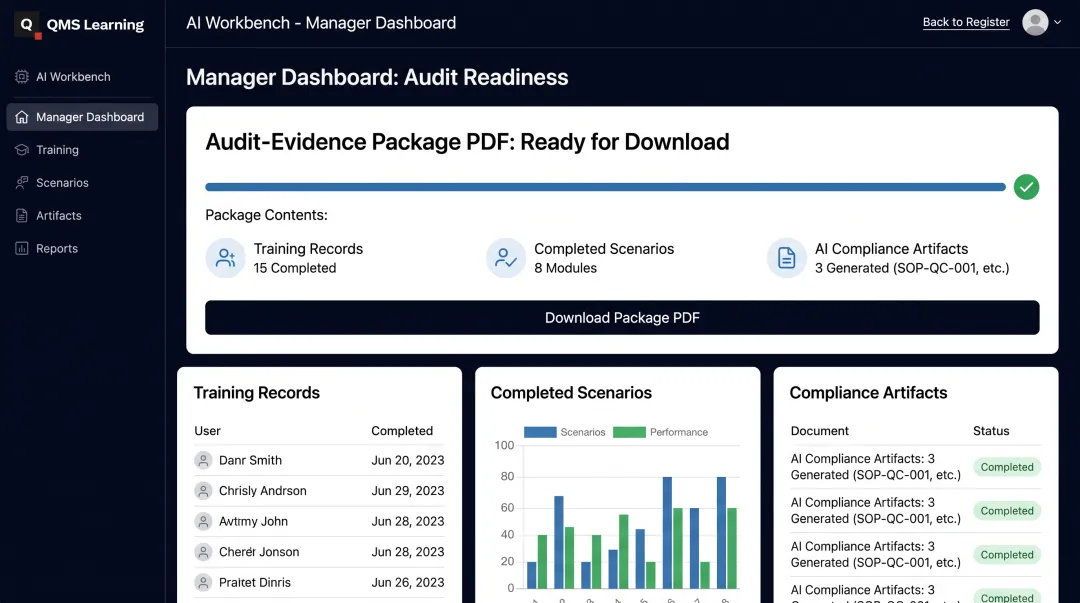Click the Cherér Jonson name
This screenshot has height=603, width=1080.
point(259,551)
